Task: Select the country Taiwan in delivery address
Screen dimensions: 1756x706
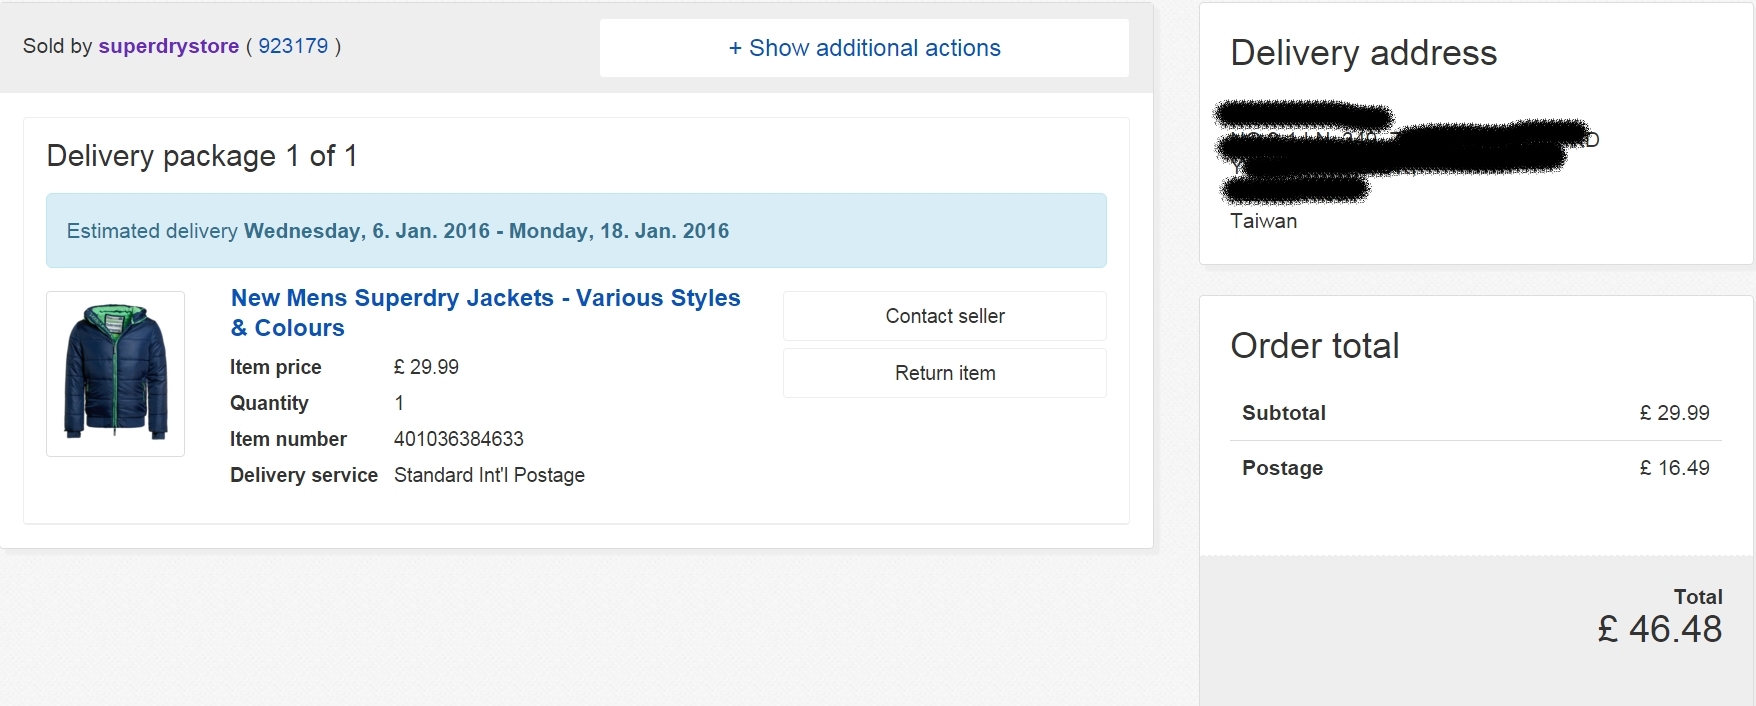Action: 1264,221
